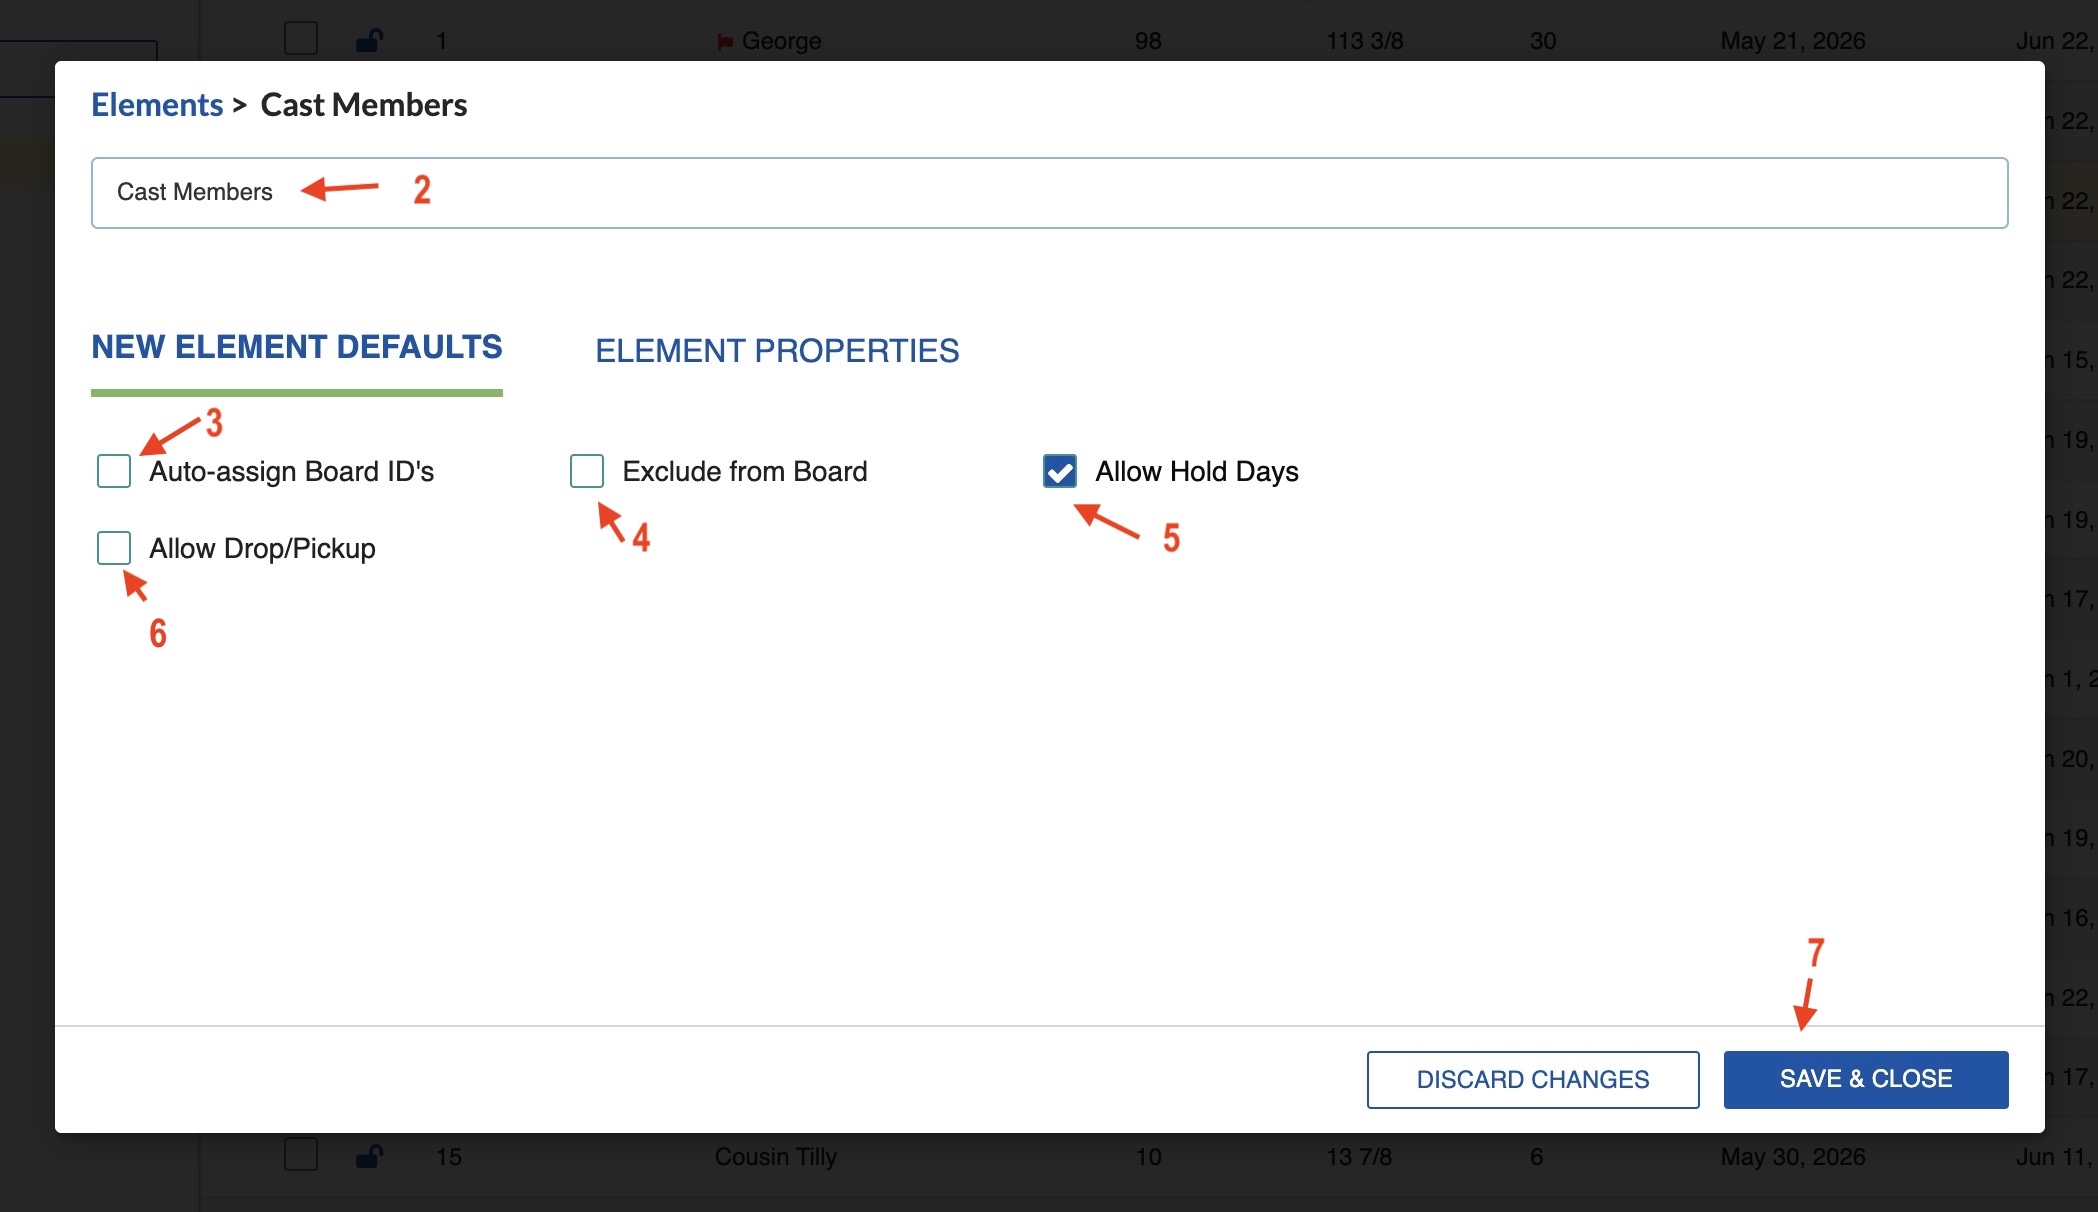Click George's board ID number 98
This screenshot has width=2098, height=1212.
tap(1148, 41)
